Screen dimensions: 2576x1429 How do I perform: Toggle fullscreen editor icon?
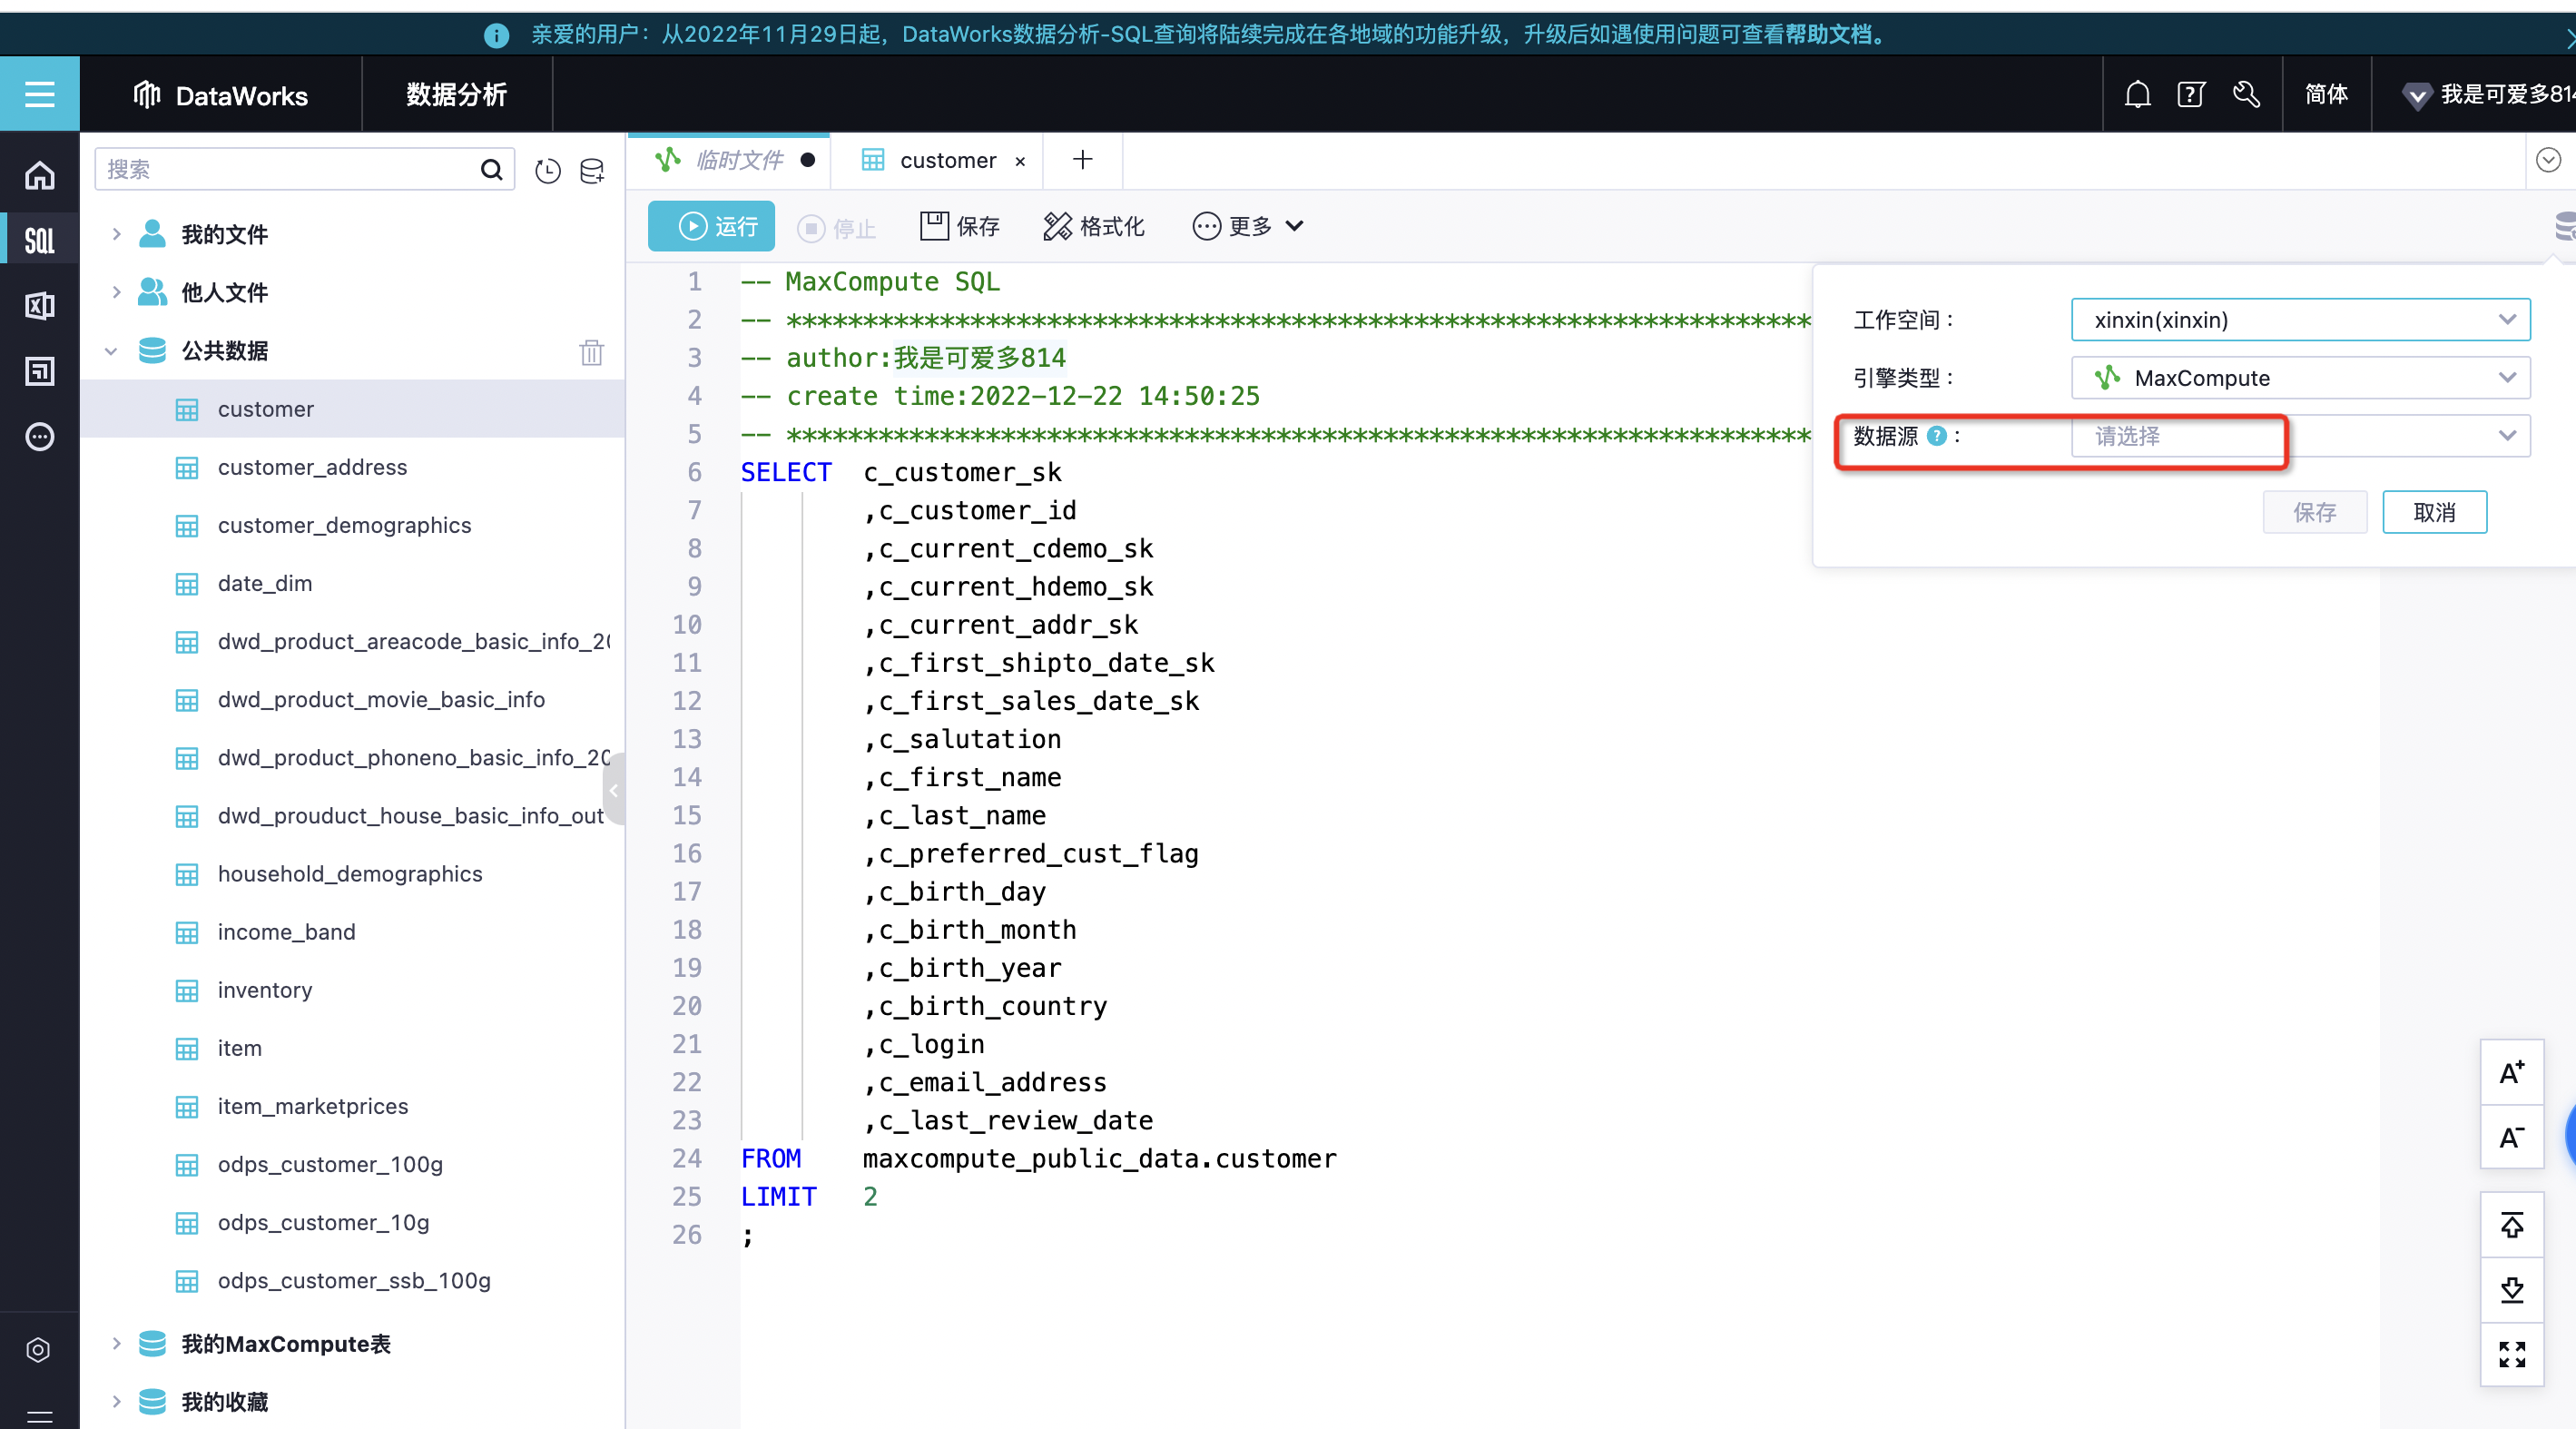pos(2511,1354)
